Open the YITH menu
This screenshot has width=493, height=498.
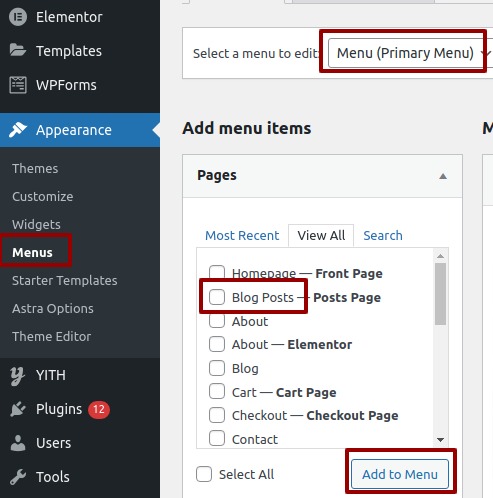80,375
